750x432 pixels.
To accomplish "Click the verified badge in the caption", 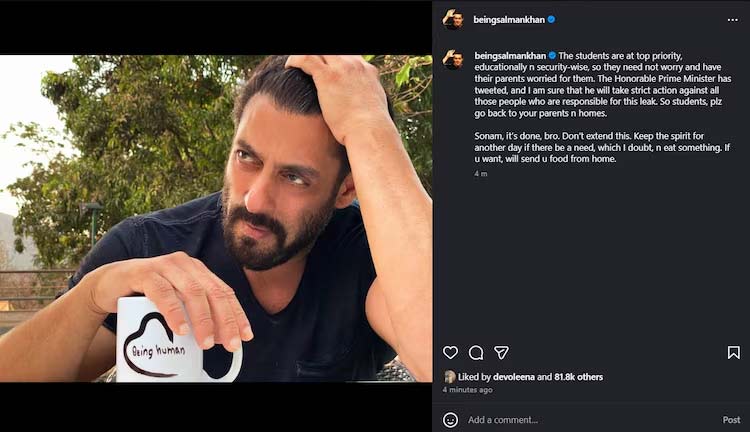I will [552, 55].
